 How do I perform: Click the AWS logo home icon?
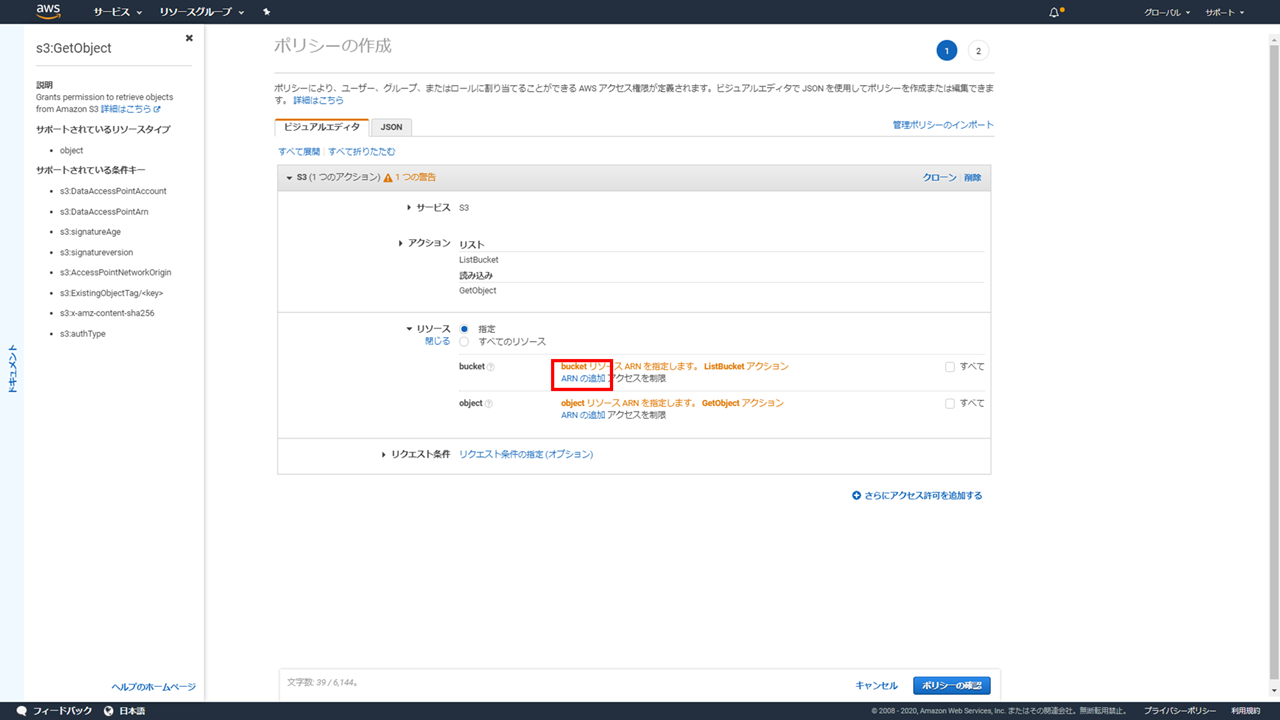[48, 12]
